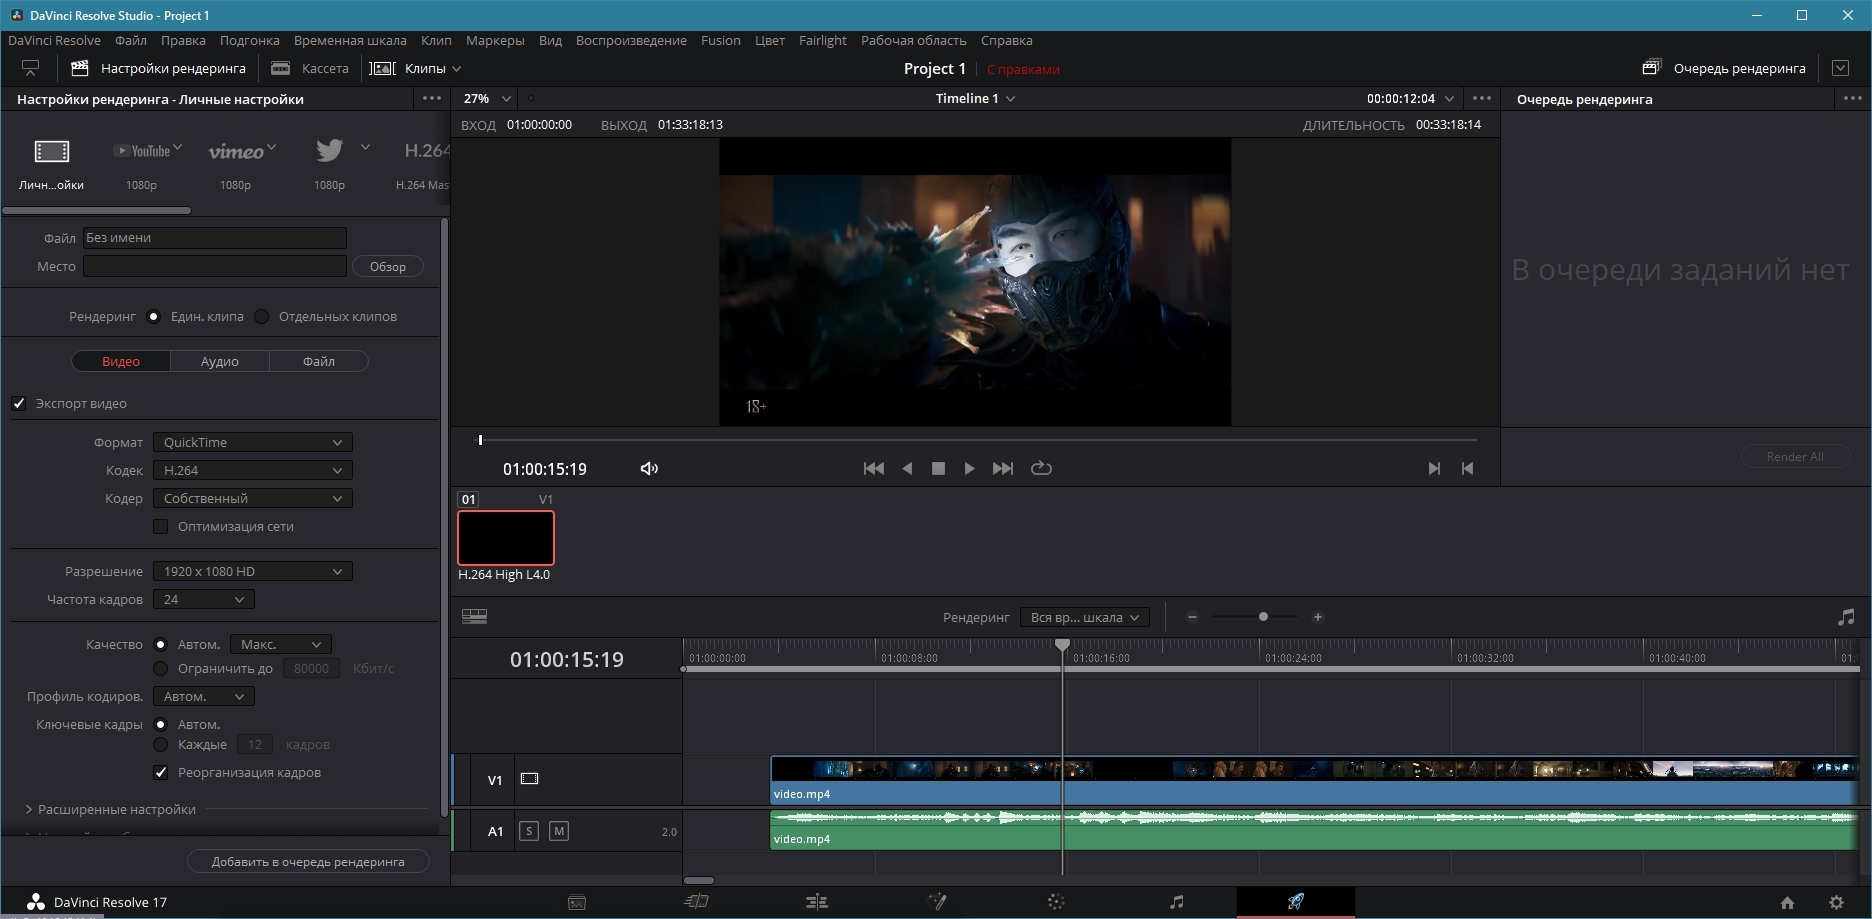Enable the Оптимизация сети checkbox

[x=160, y=526]
